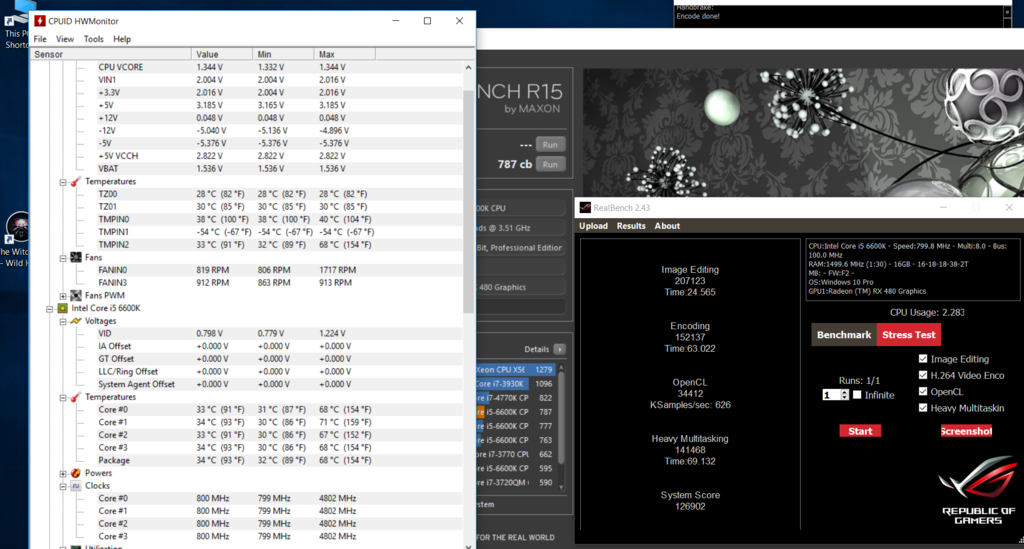
Task: Switch to RealBench Benchmark tab
Action: pos(844,335)
